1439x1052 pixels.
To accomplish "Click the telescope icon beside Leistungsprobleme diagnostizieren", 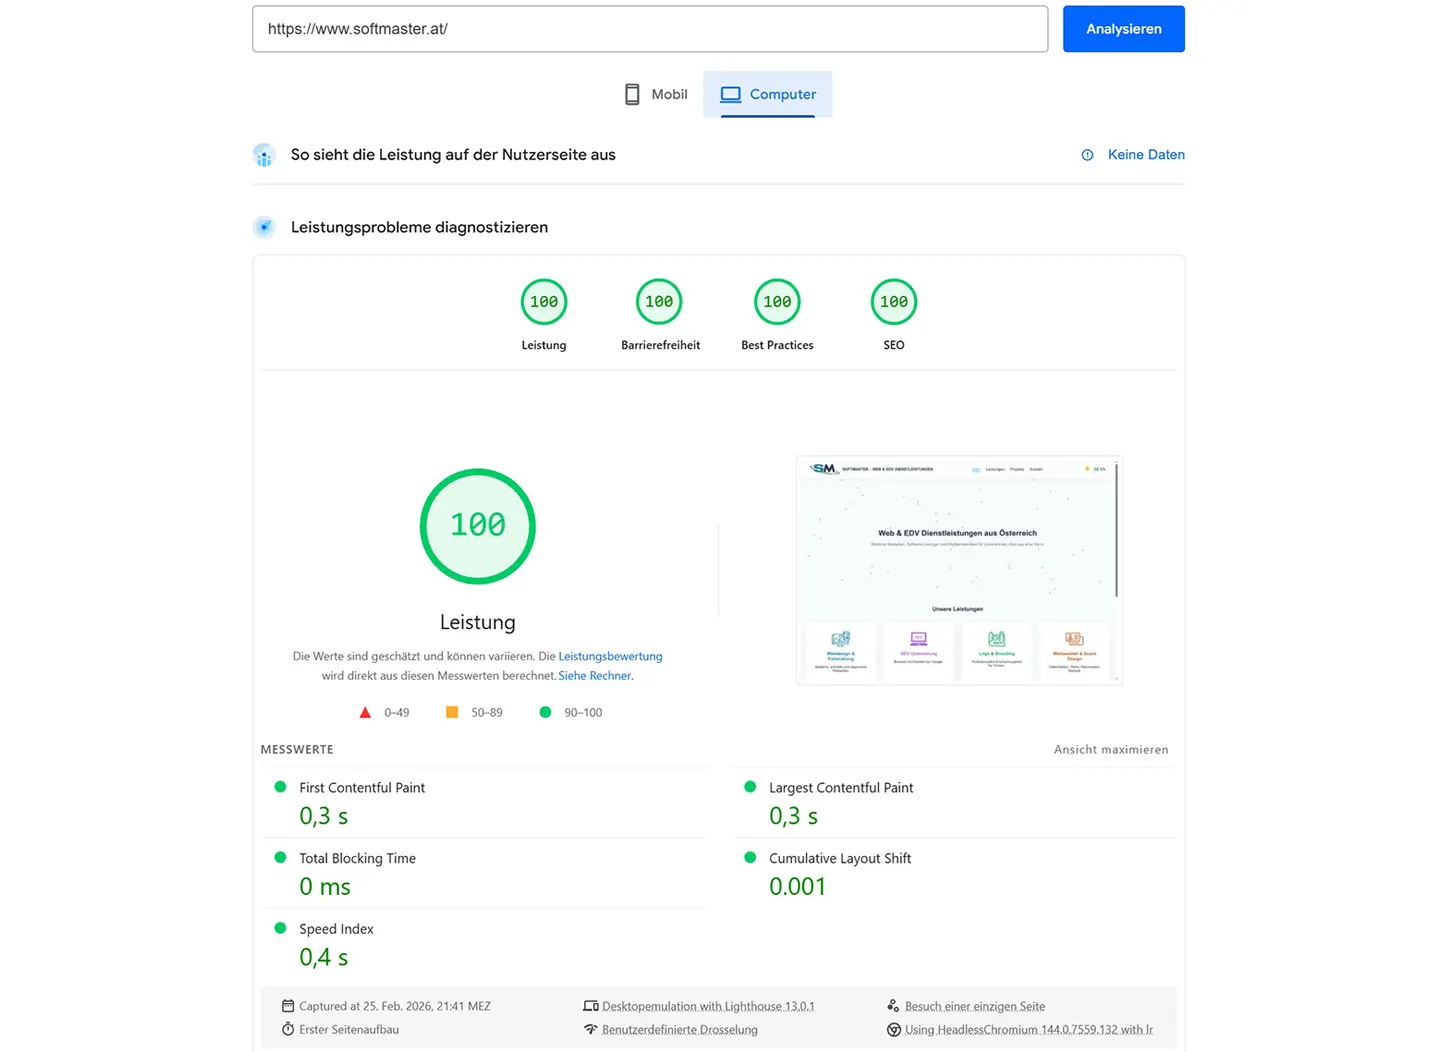I will pos(263,227).
